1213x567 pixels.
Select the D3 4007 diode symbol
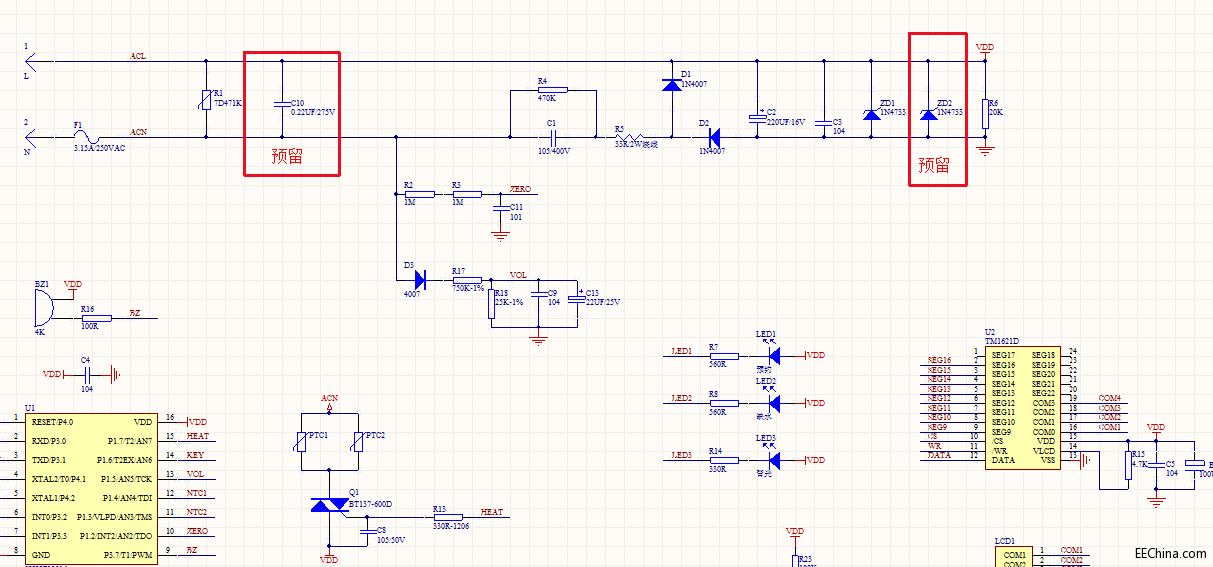point(420,281)
